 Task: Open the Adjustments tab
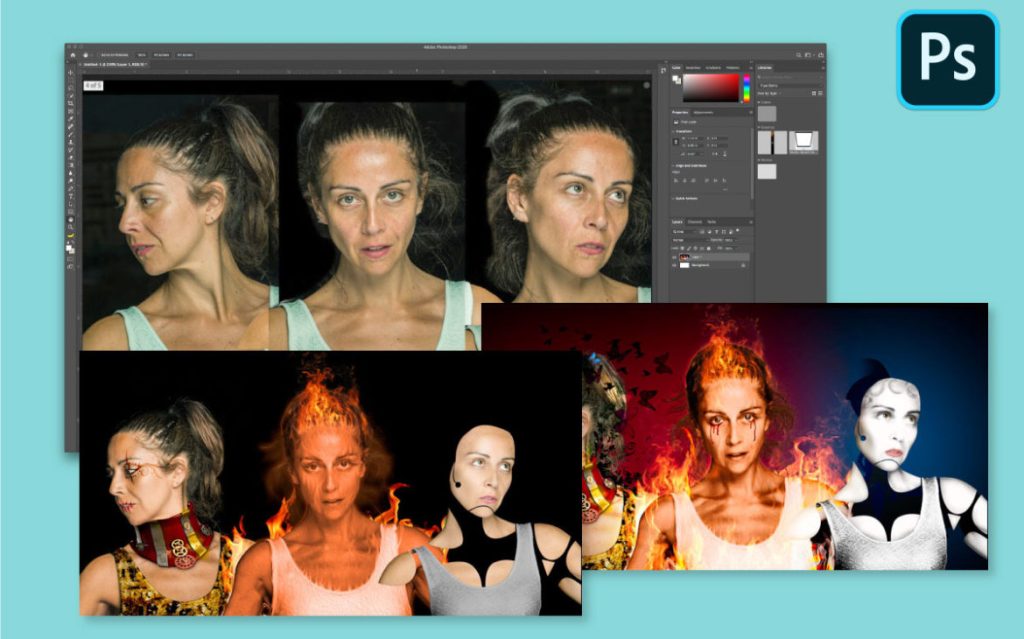703,112
